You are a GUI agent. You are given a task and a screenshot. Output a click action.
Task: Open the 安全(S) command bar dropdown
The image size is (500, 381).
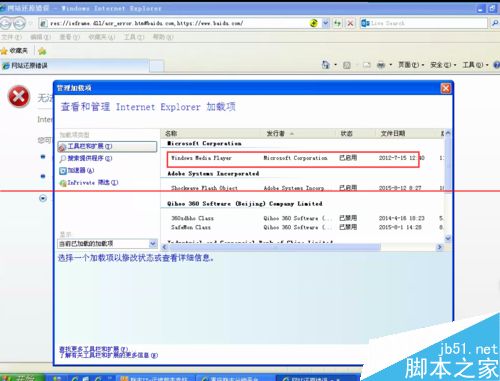coord(443,65)
